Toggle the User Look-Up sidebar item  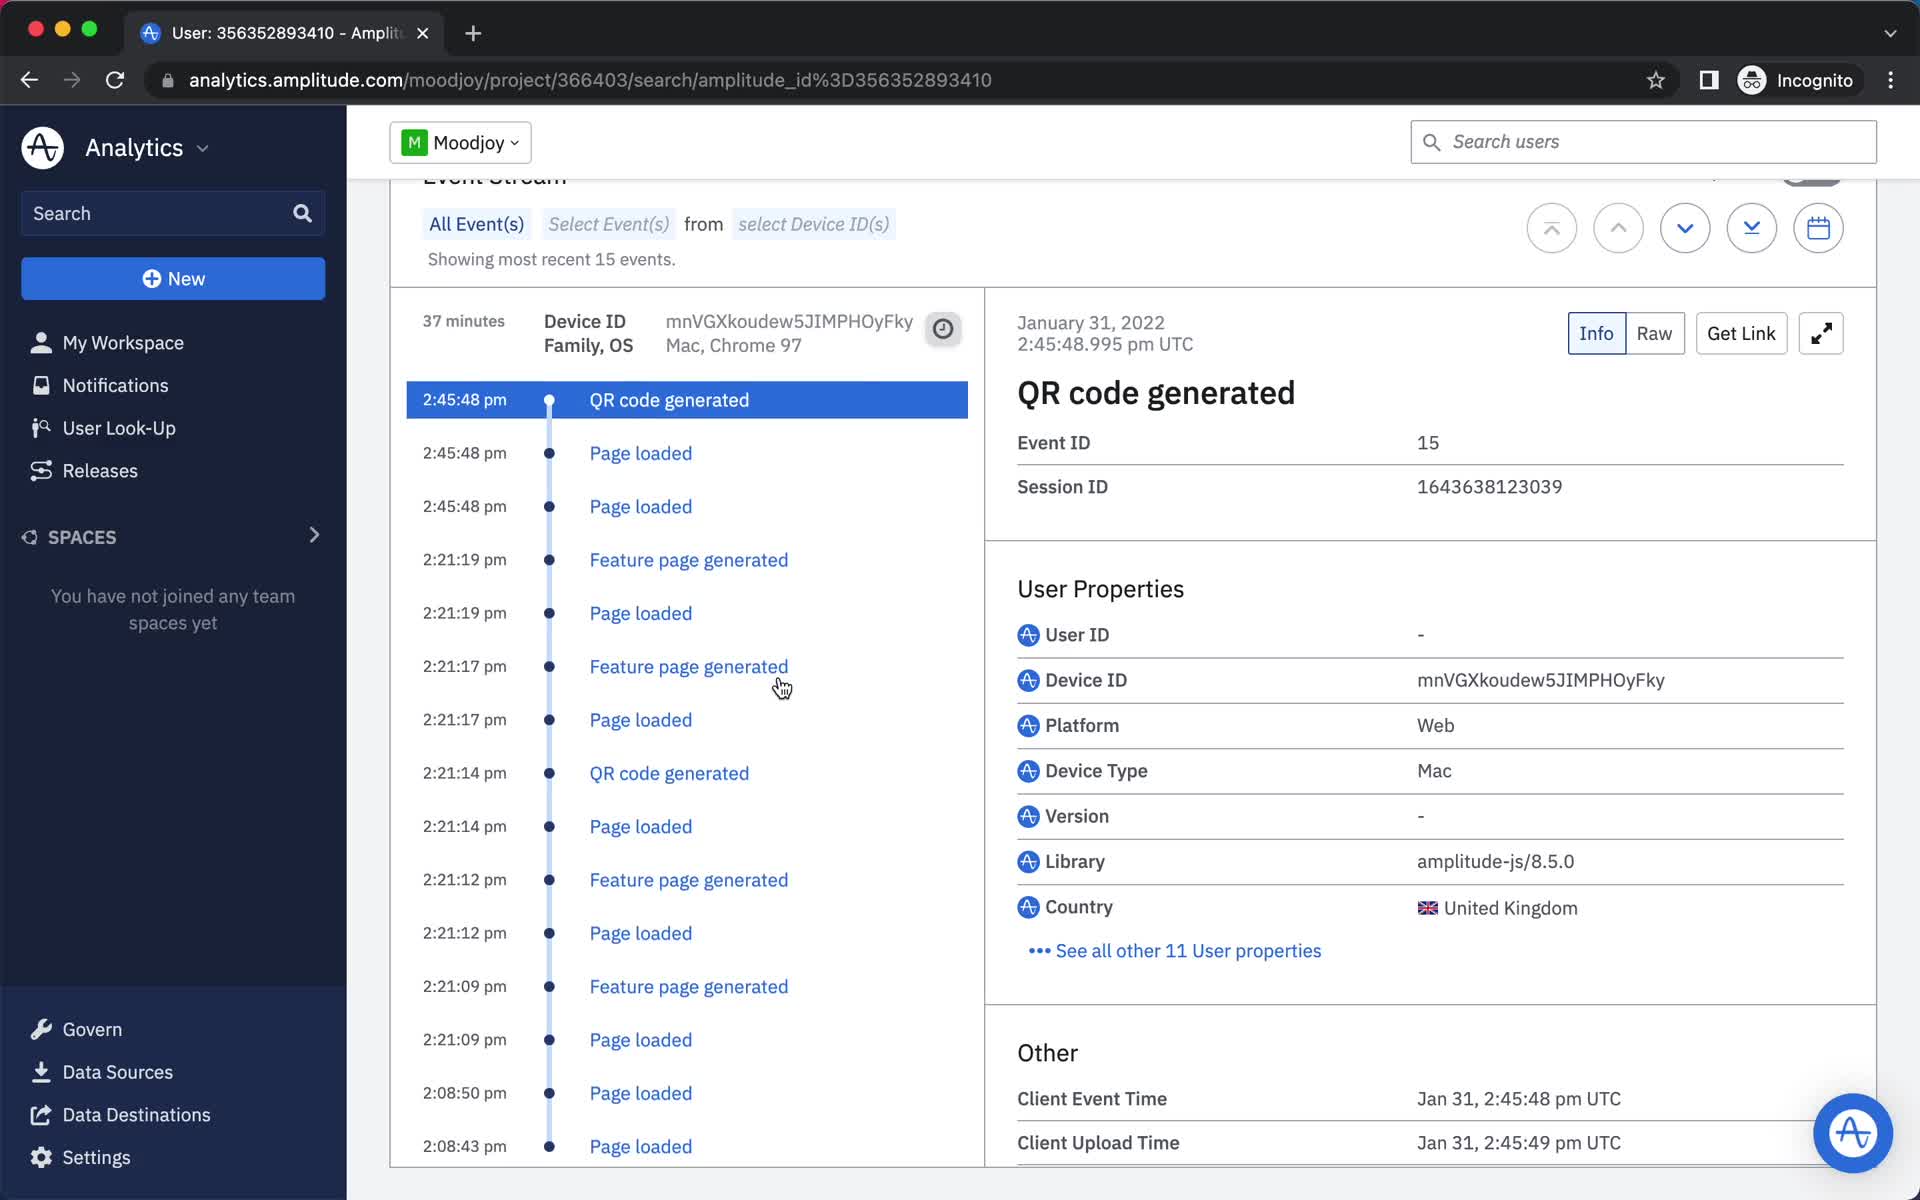(119, 427)
